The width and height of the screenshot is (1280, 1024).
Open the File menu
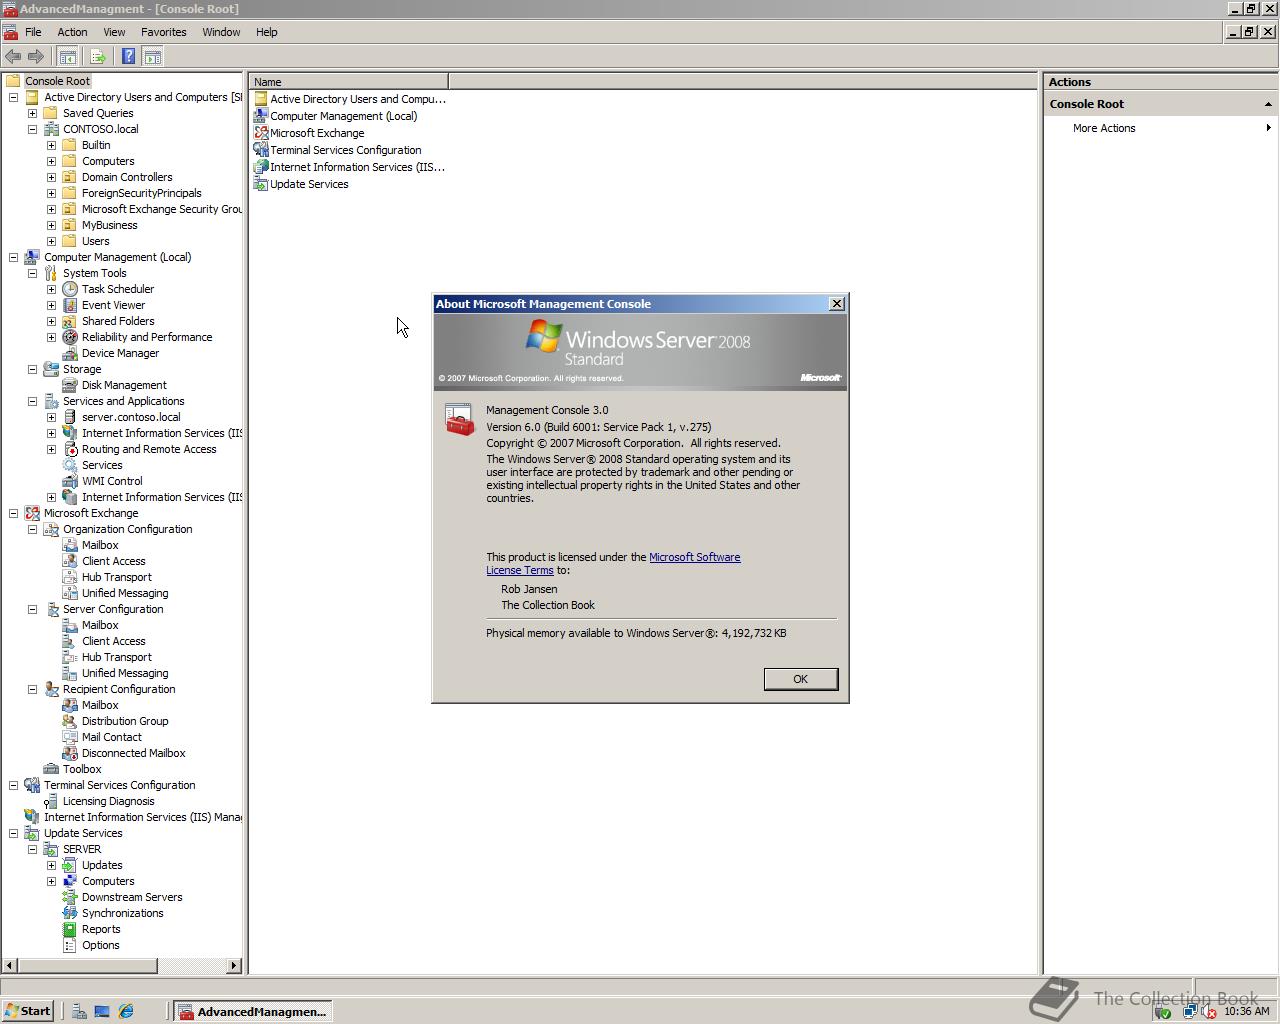click(33, 32)
